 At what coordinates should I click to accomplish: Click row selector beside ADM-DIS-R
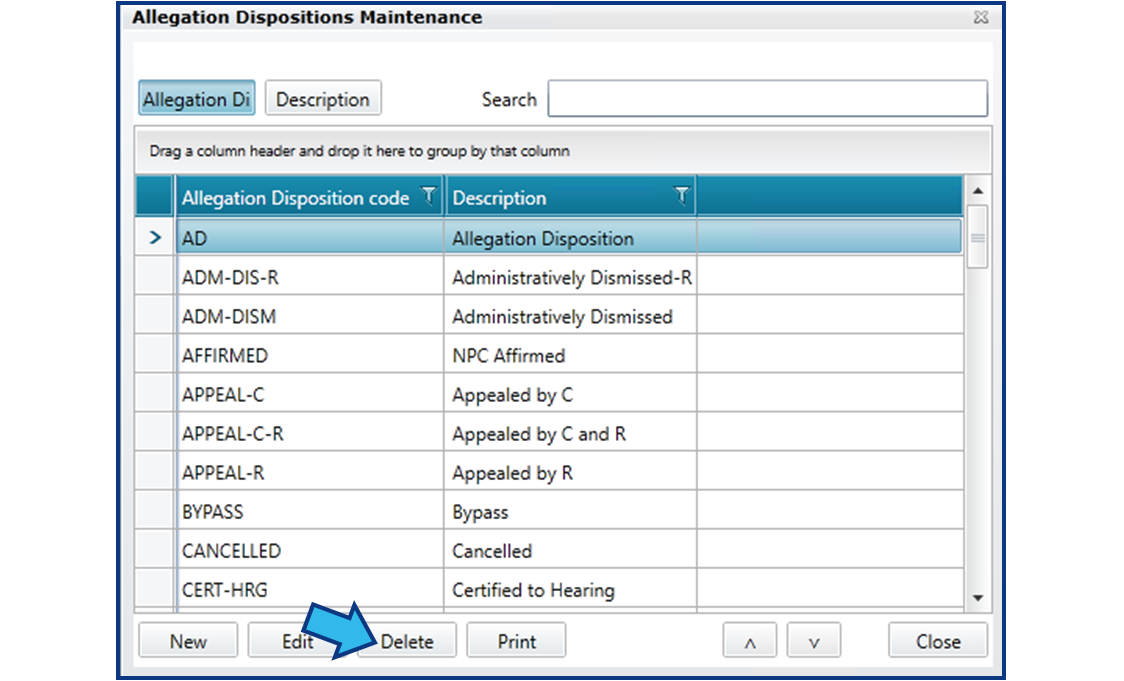[155, 277]
